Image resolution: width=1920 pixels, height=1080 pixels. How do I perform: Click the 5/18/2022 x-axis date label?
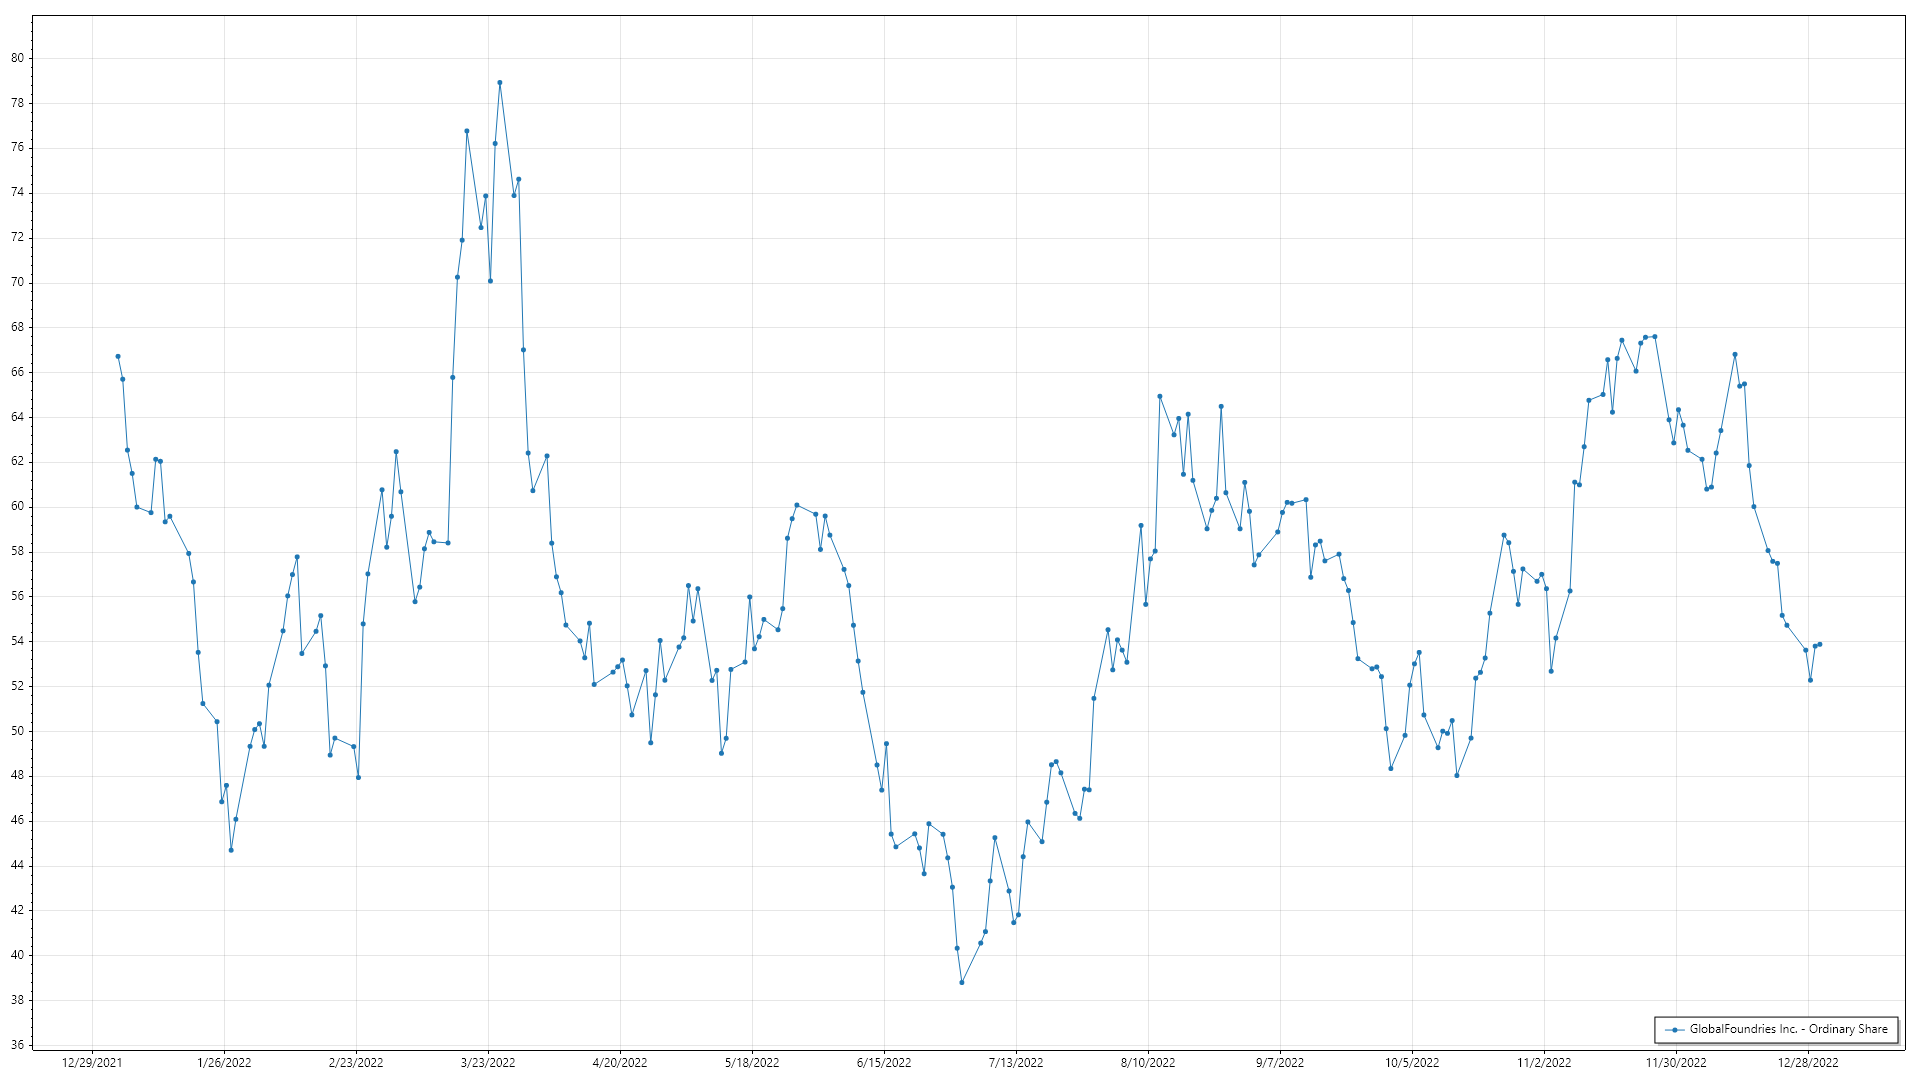pyautogui.click(x=752, y=1063)
